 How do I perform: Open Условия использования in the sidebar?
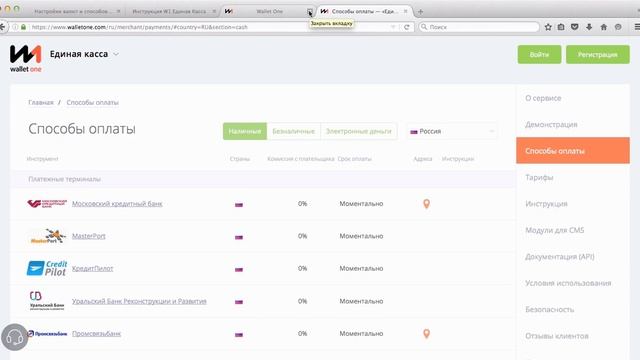pyautogui.click(x=568, y=283)
